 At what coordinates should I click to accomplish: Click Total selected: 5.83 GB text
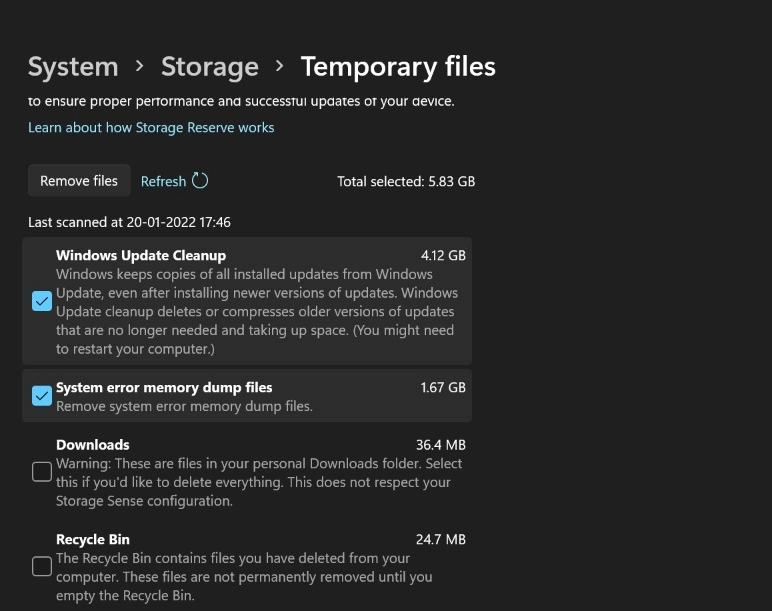coord(406,181)
